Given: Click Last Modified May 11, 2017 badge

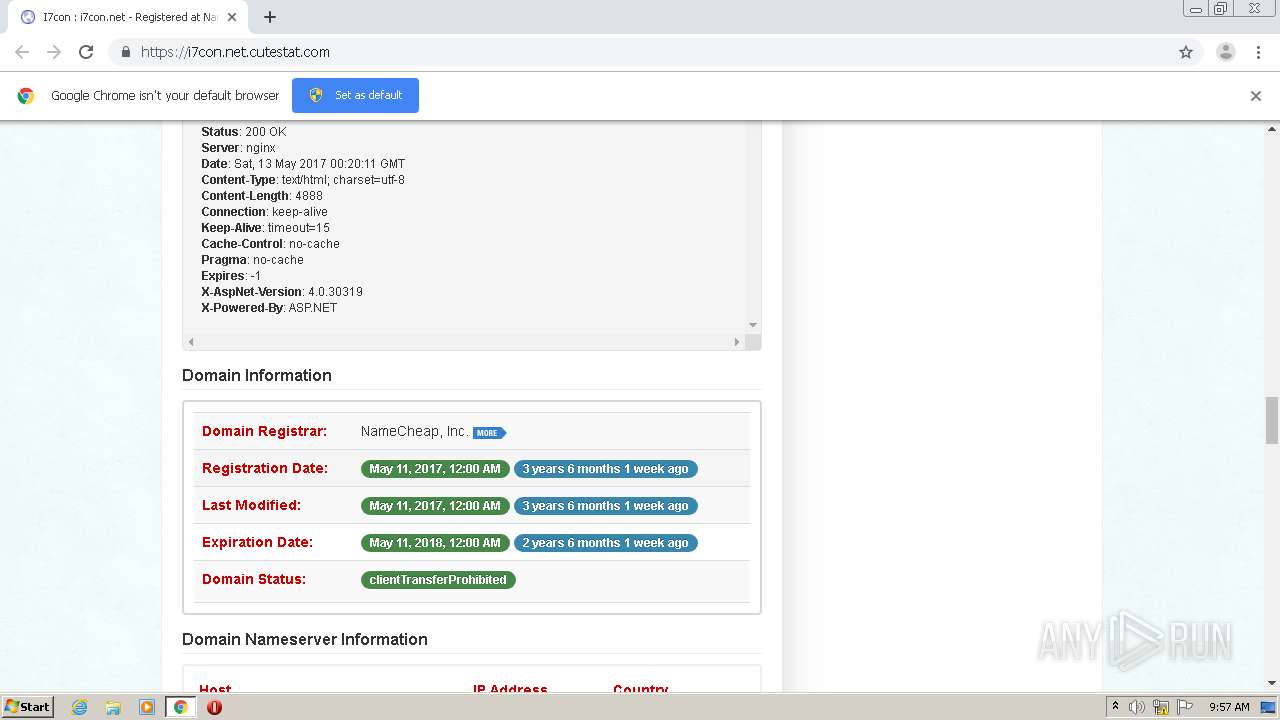Looking at the screenshot, I should 435,505.
